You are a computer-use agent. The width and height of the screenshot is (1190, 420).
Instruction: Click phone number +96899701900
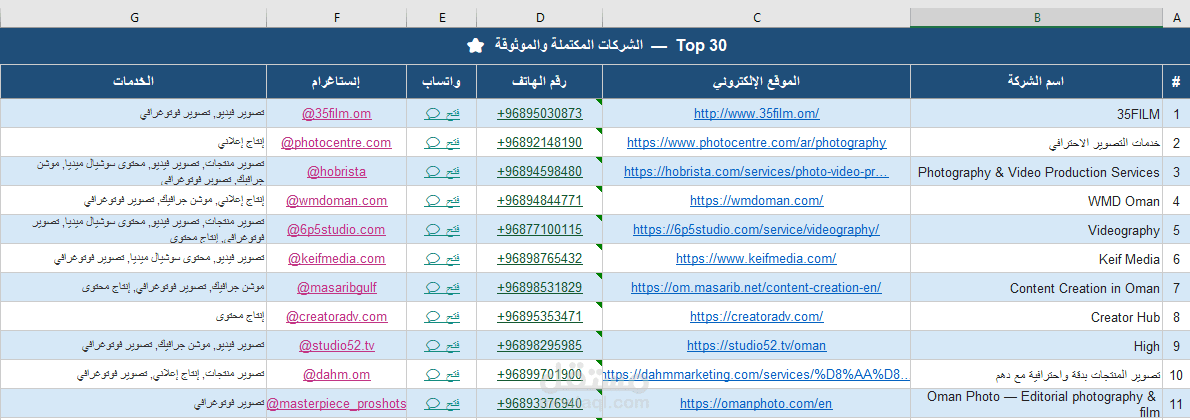540,374
